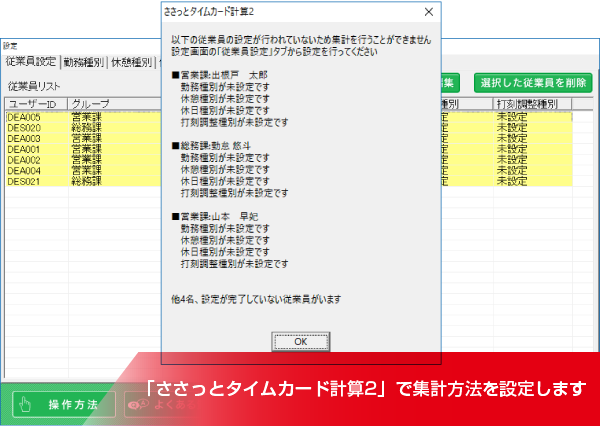The image size is (600, 426).
Task: Click 総務課 group cell in DES020 row
Action: click(x=86, y=128)
